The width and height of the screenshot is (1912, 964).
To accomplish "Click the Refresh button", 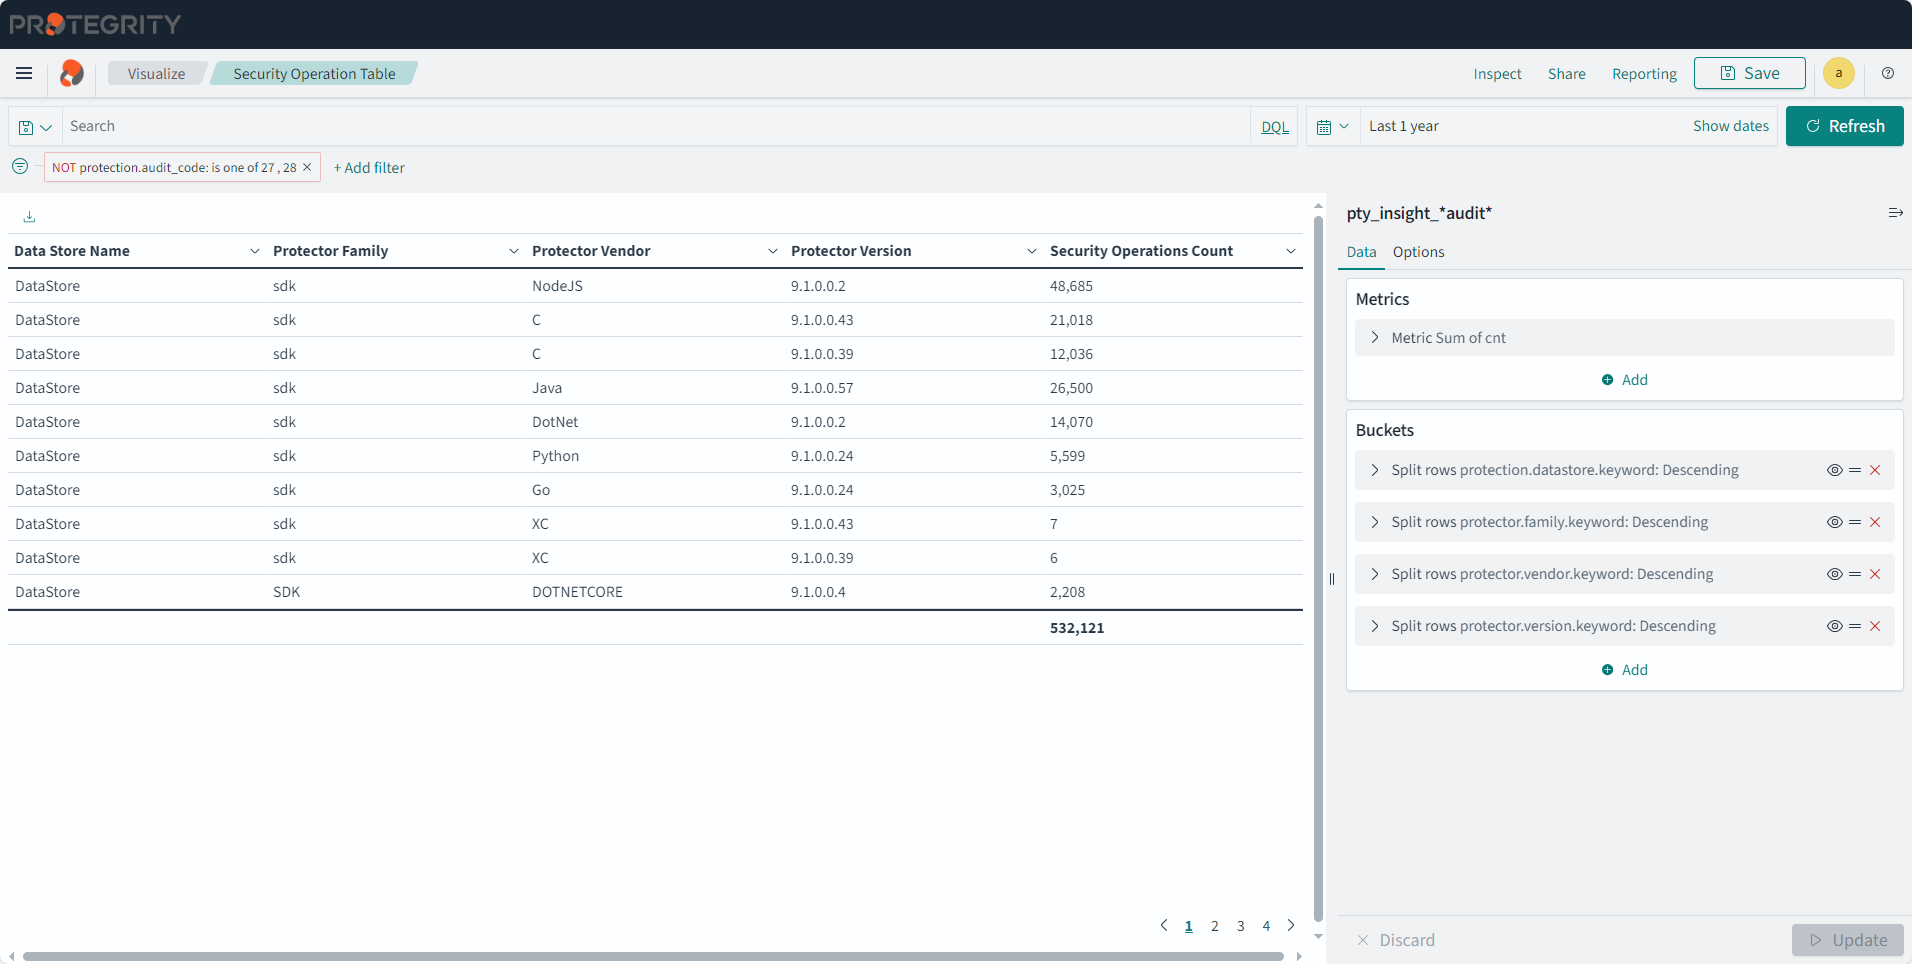I will (x=1844, y=126).
